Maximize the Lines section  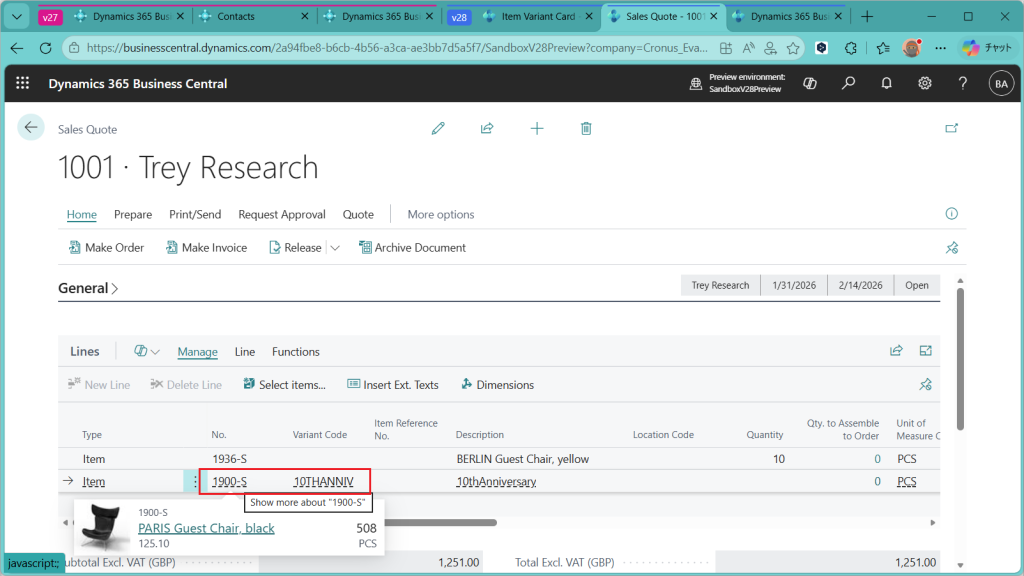point(926,351)
